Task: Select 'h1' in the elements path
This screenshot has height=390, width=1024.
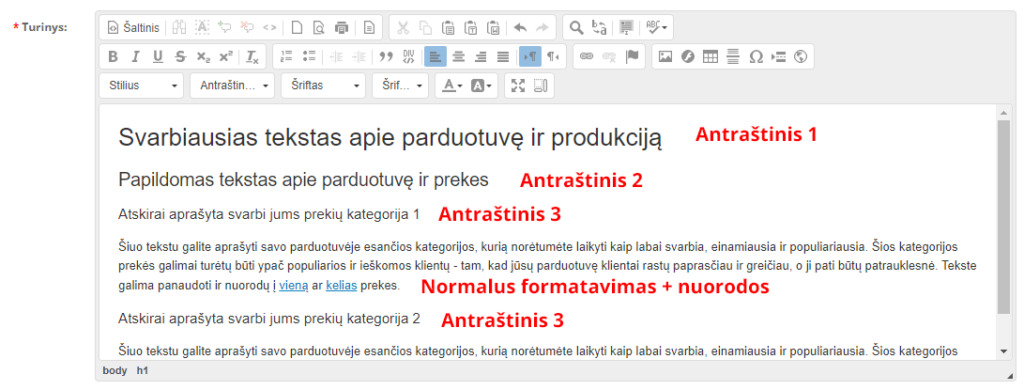Action: point(142,370)
